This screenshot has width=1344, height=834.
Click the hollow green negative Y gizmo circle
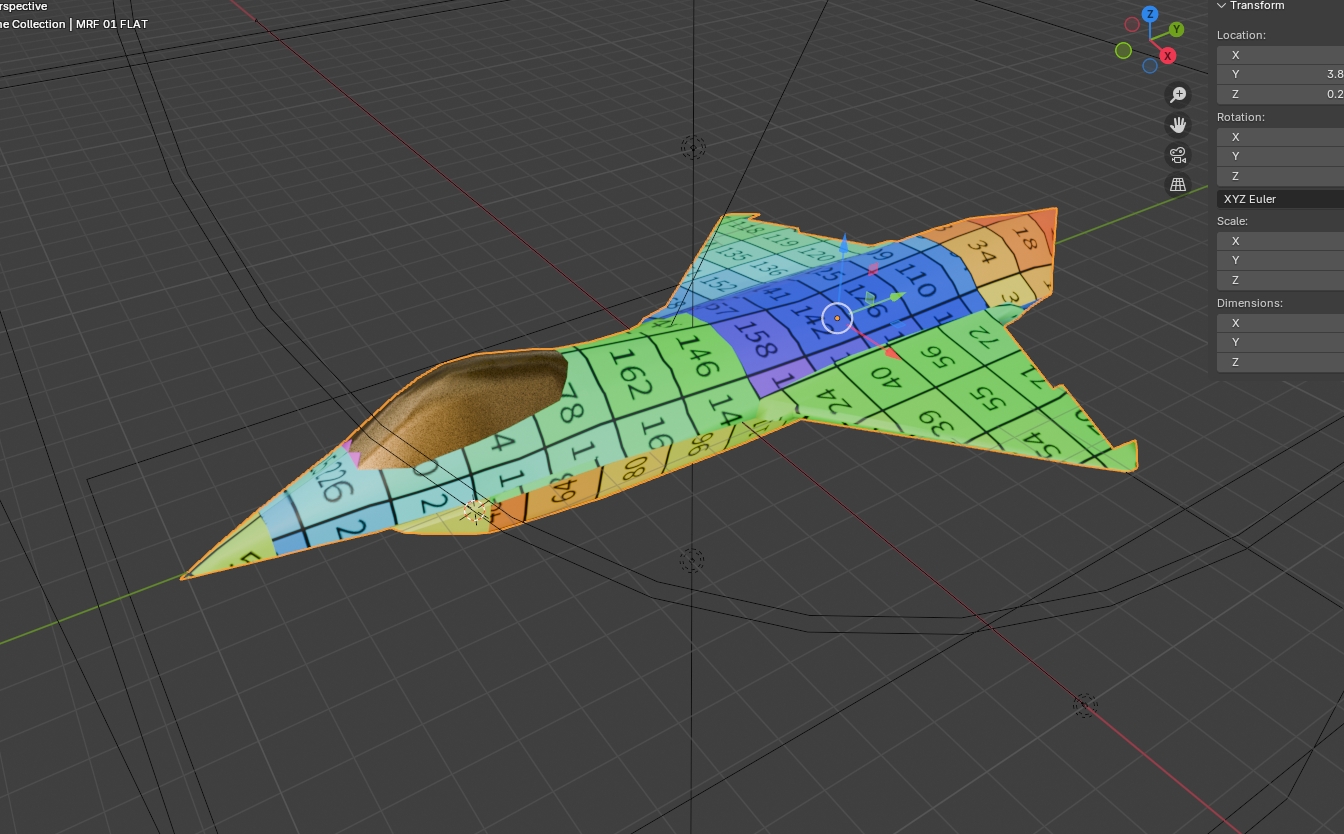coord(1123,51)
